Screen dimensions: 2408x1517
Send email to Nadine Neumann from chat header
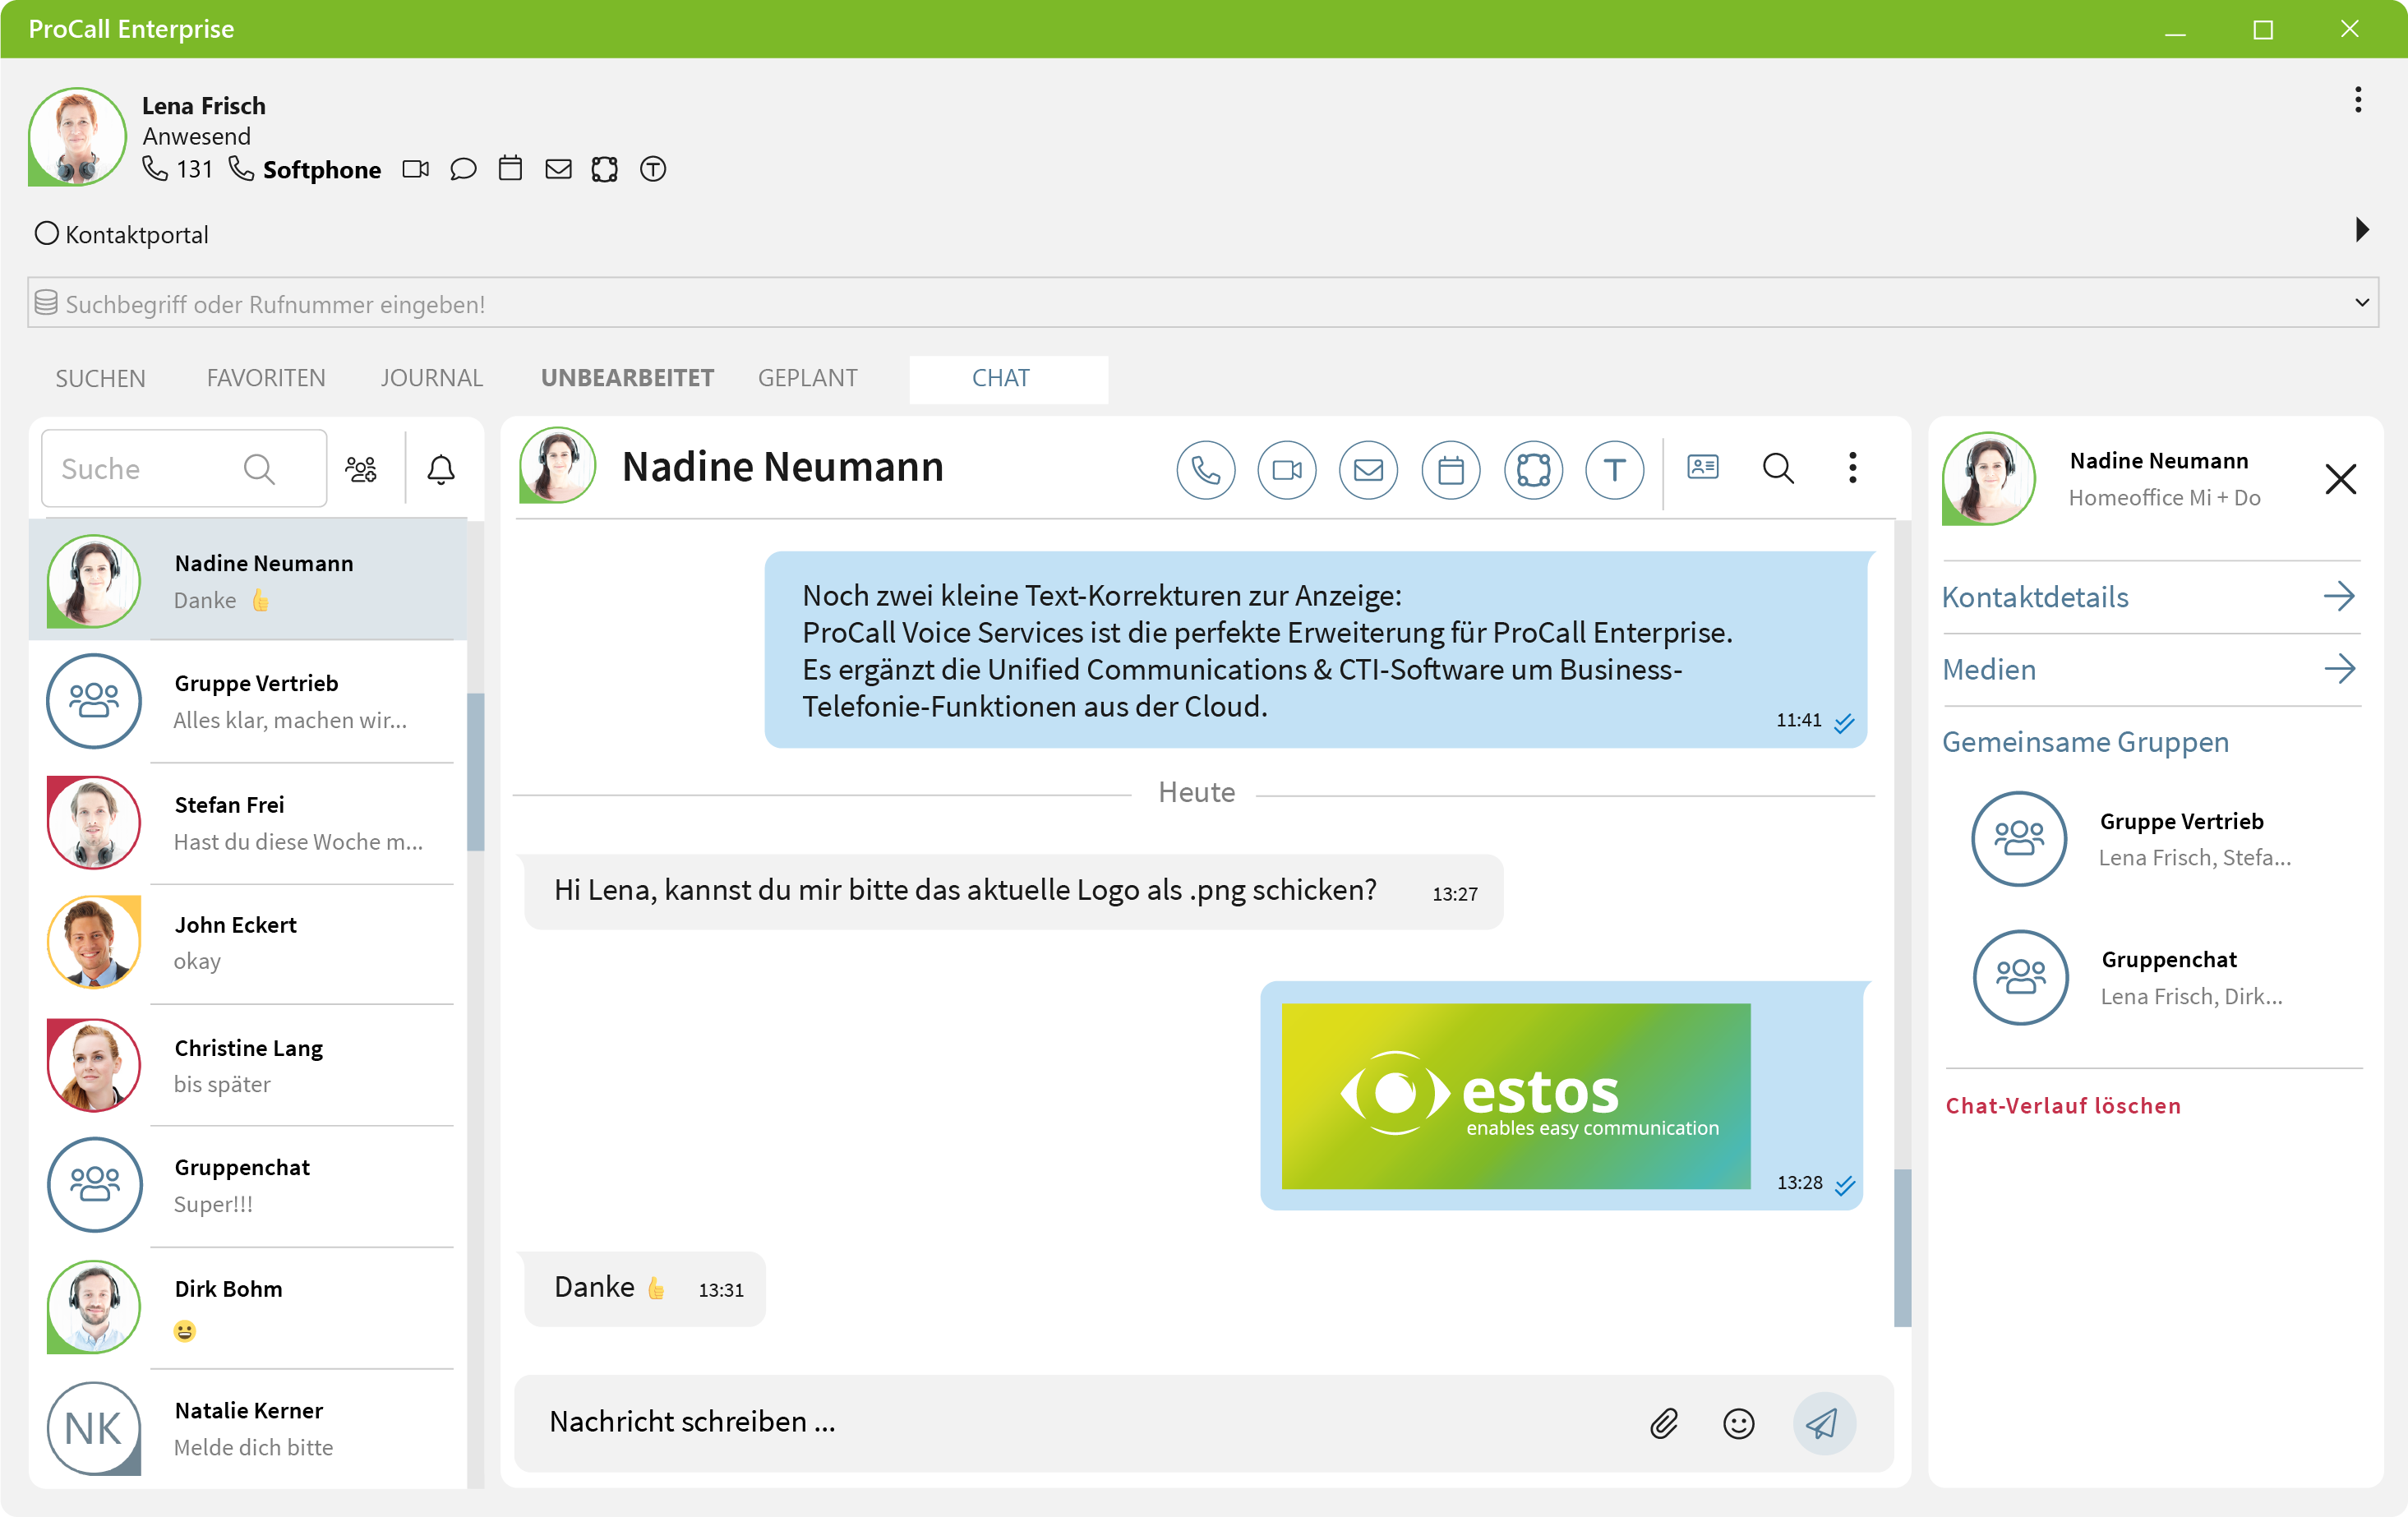1368,469
